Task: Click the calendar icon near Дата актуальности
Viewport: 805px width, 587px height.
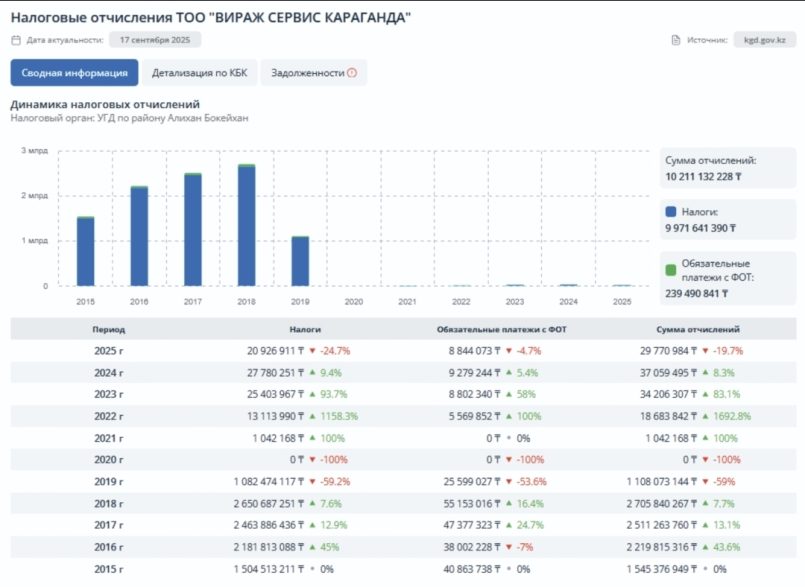Action: point(16,40)
